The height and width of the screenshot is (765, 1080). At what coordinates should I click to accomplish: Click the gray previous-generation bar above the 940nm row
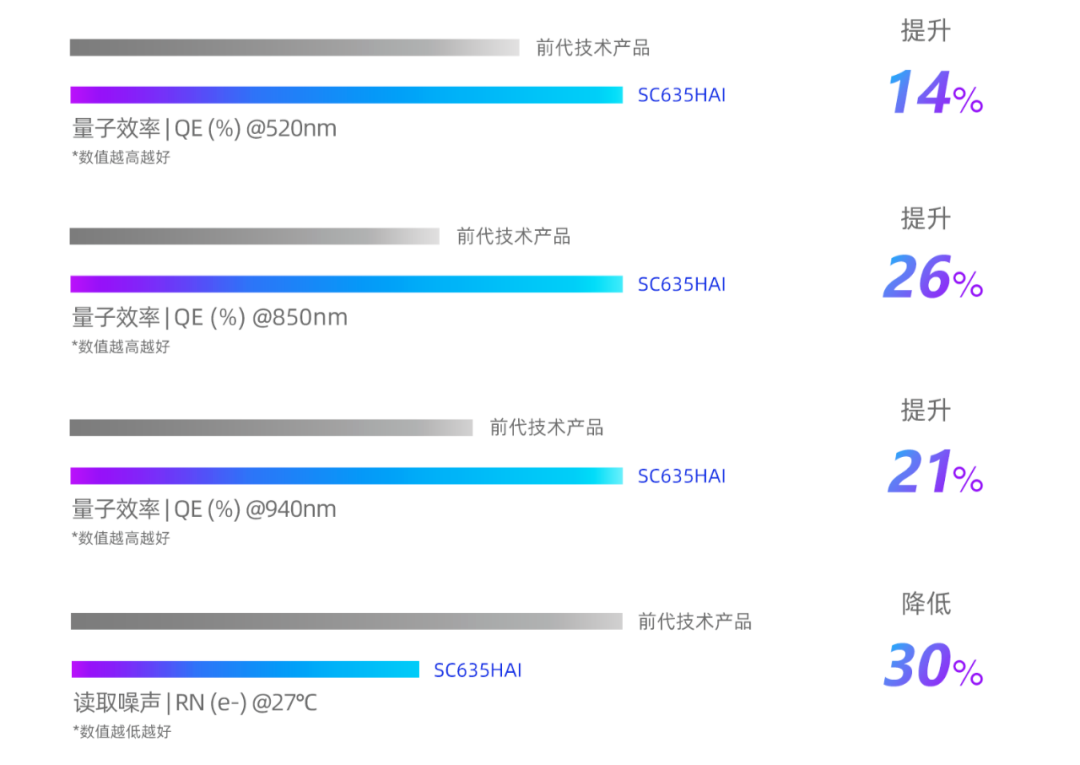pos(271,428)
